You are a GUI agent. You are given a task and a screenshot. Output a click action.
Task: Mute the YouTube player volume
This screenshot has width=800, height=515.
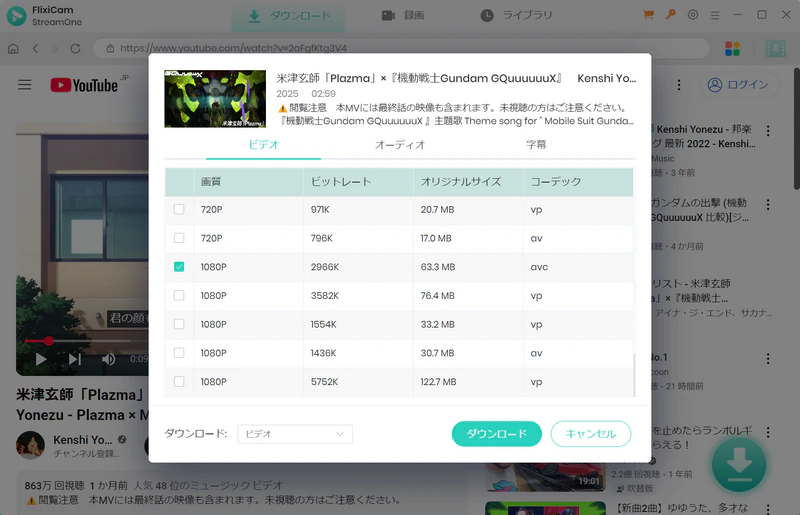tap(108, 359)
